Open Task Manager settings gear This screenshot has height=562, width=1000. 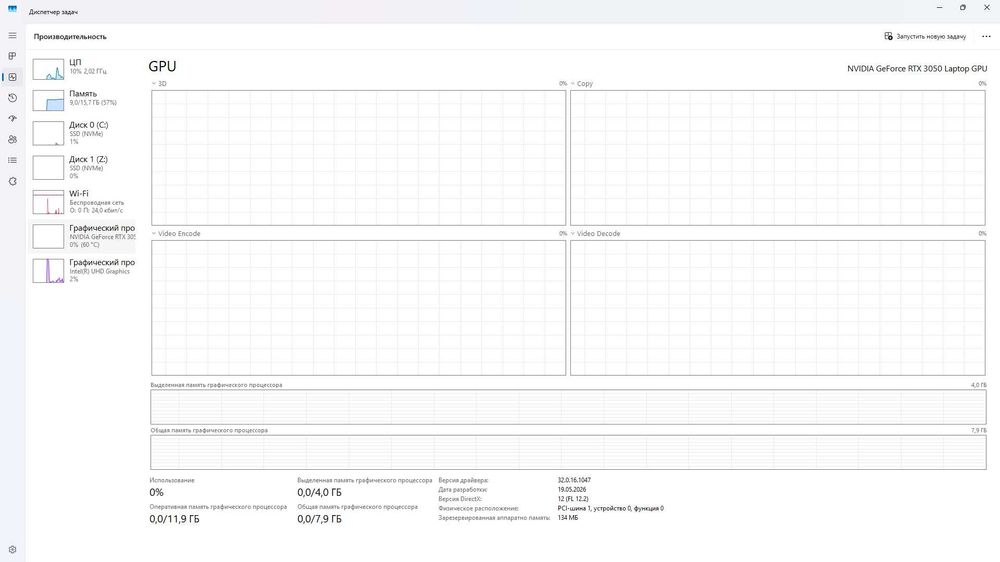coord(12,550)
